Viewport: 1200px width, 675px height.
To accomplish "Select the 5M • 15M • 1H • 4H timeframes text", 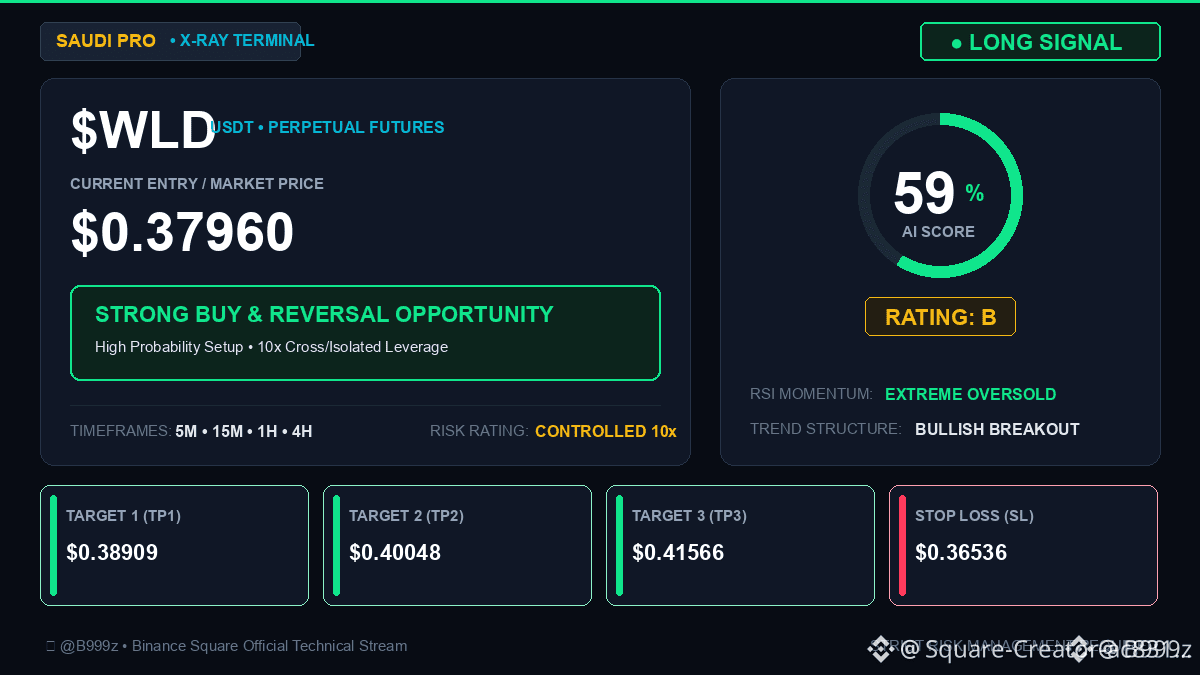I will pos(244,431).
